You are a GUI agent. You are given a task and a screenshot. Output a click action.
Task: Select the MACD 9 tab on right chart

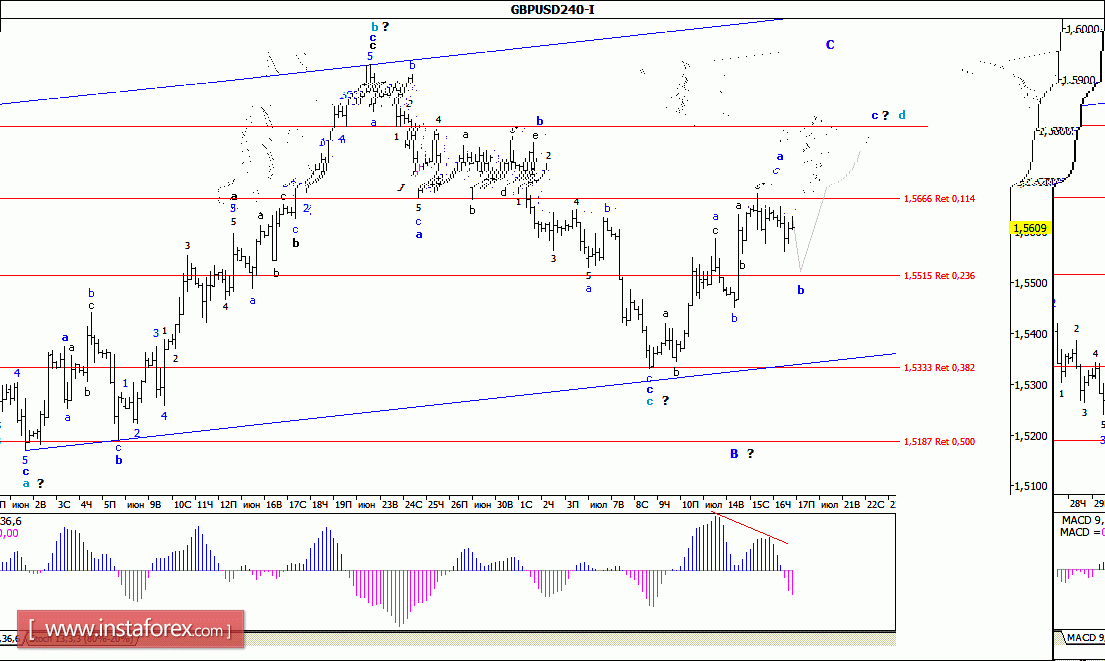coord(1080,638)
